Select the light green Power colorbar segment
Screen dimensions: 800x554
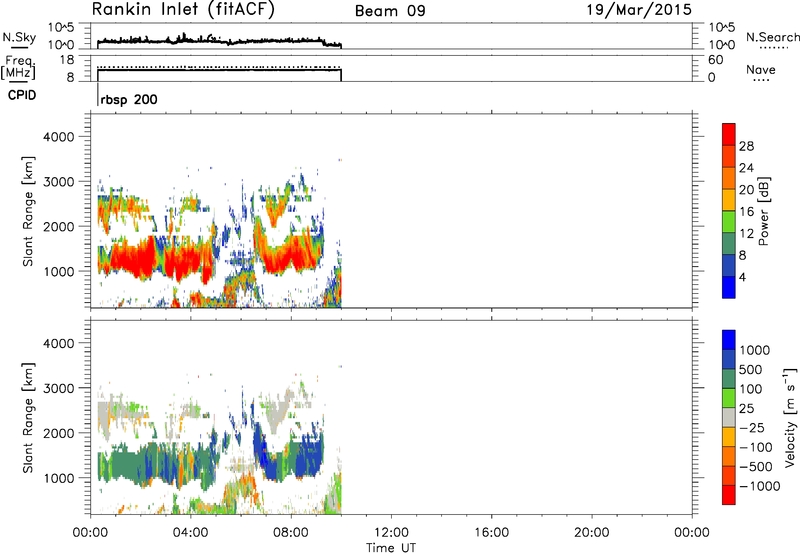click(x=729, y=221)
